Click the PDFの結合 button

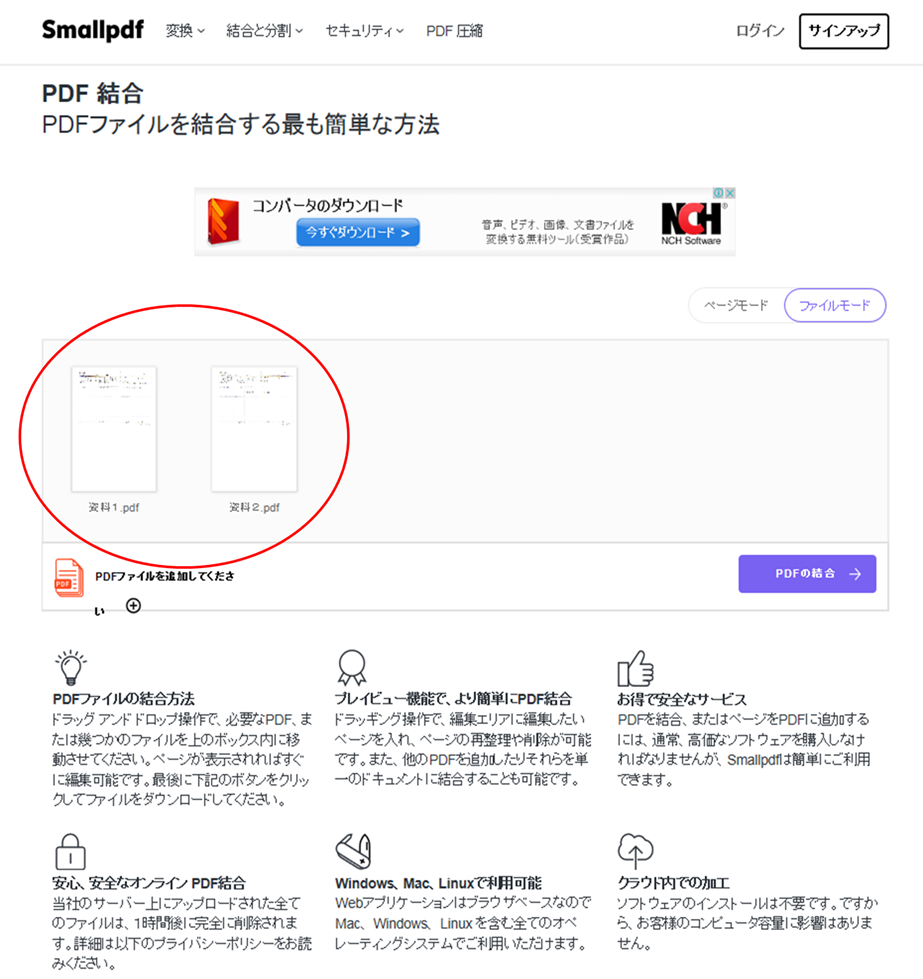click(807, 574)
